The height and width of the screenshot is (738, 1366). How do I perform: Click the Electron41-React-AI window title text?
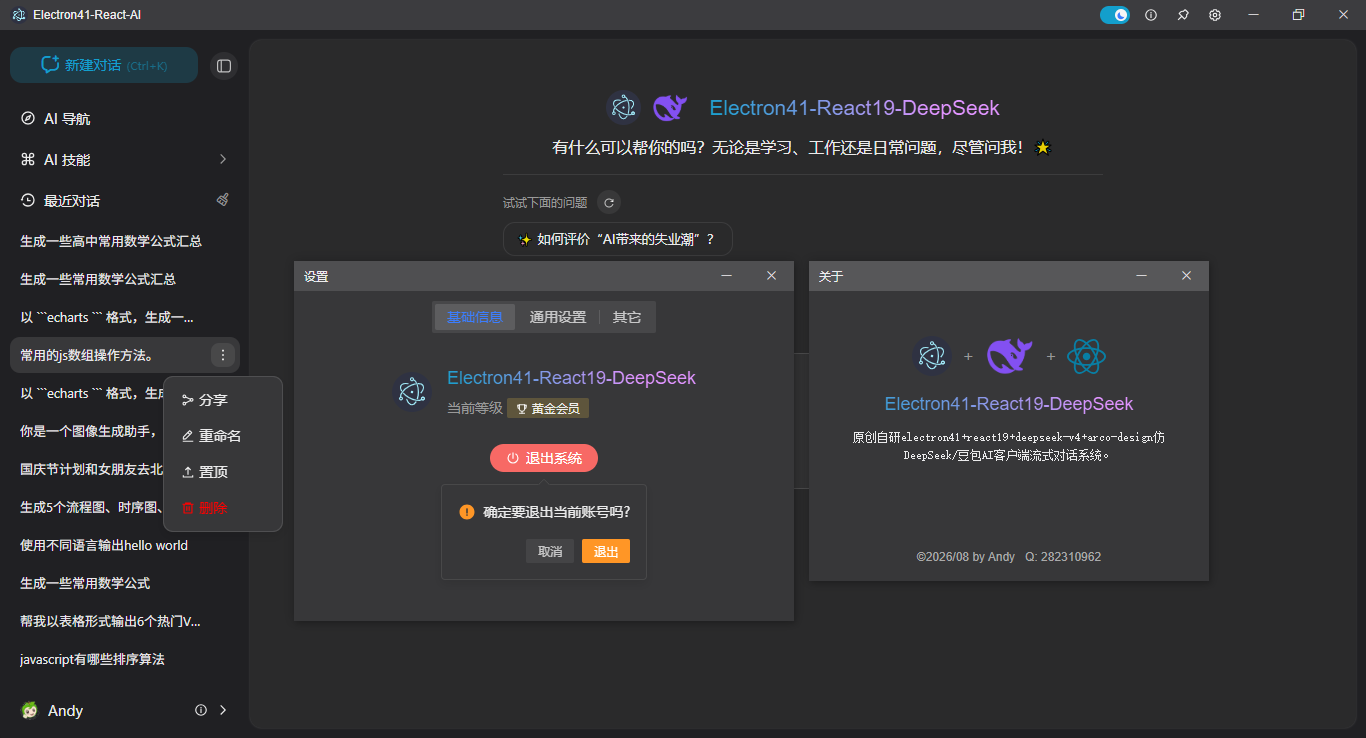click(x=87, y=15)
